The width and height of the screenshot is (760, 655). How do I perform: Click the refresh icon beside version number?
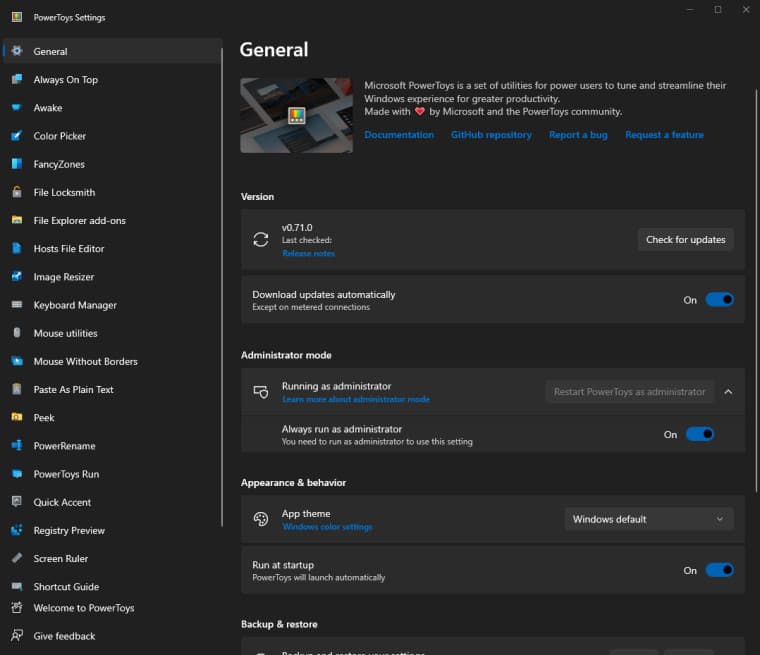coord(261,239)
